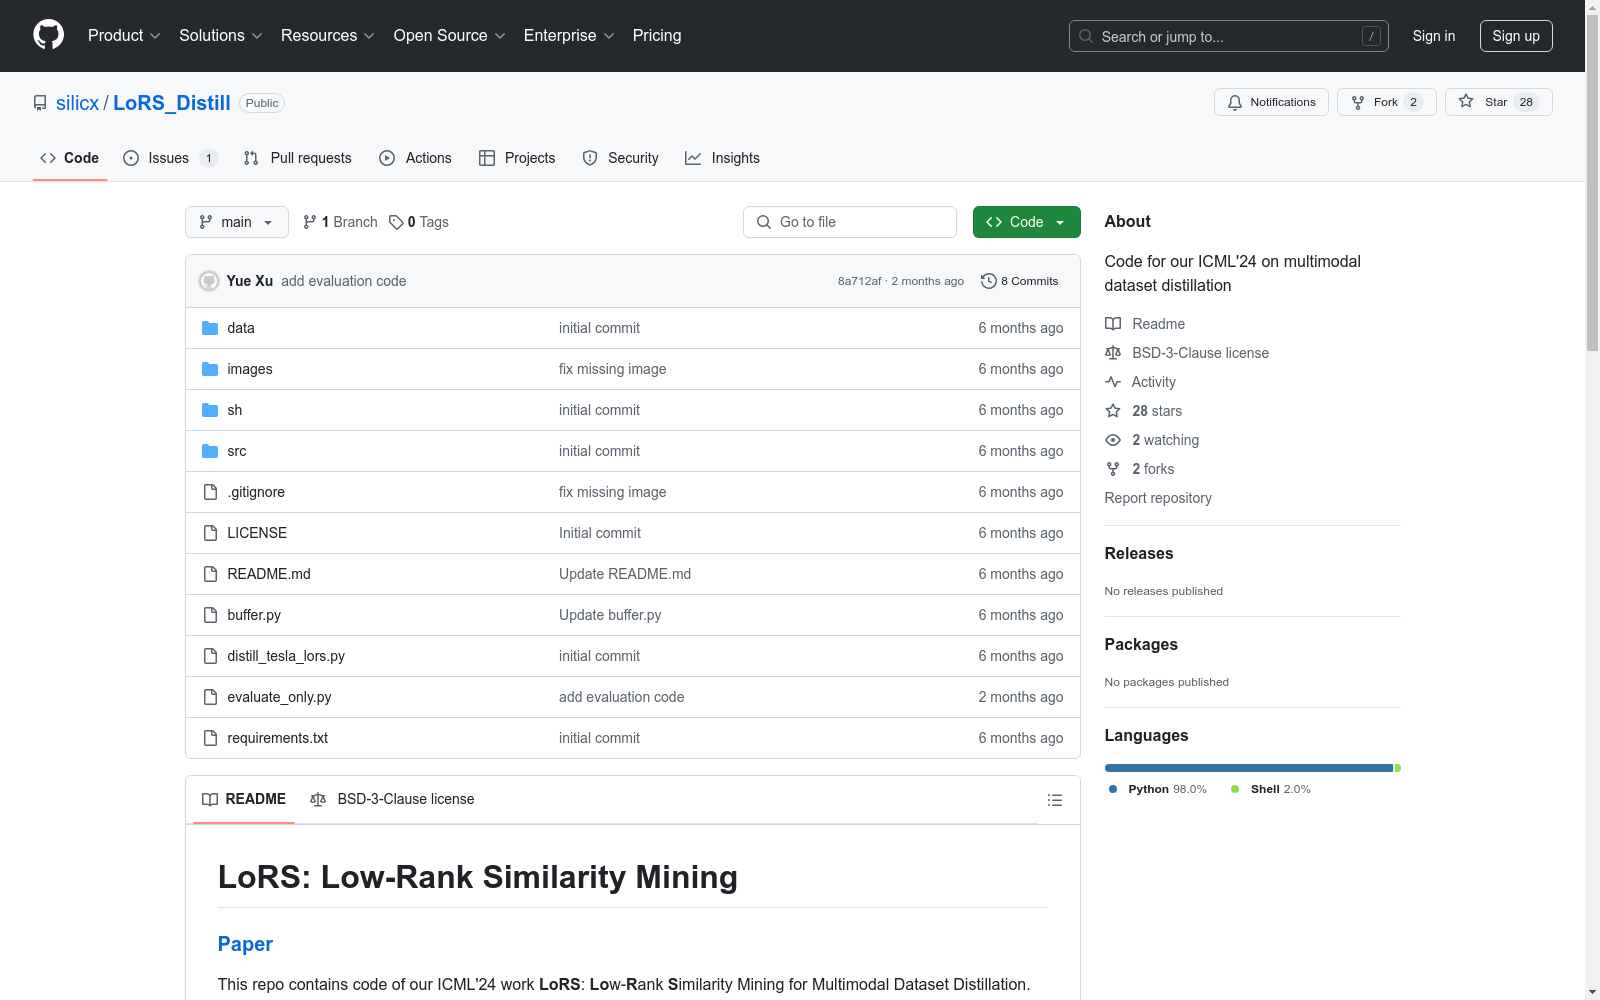This screenshot has width=1600, height=1000.
Task: Expand the Enterprise menu
Action: tap(569, 35)
